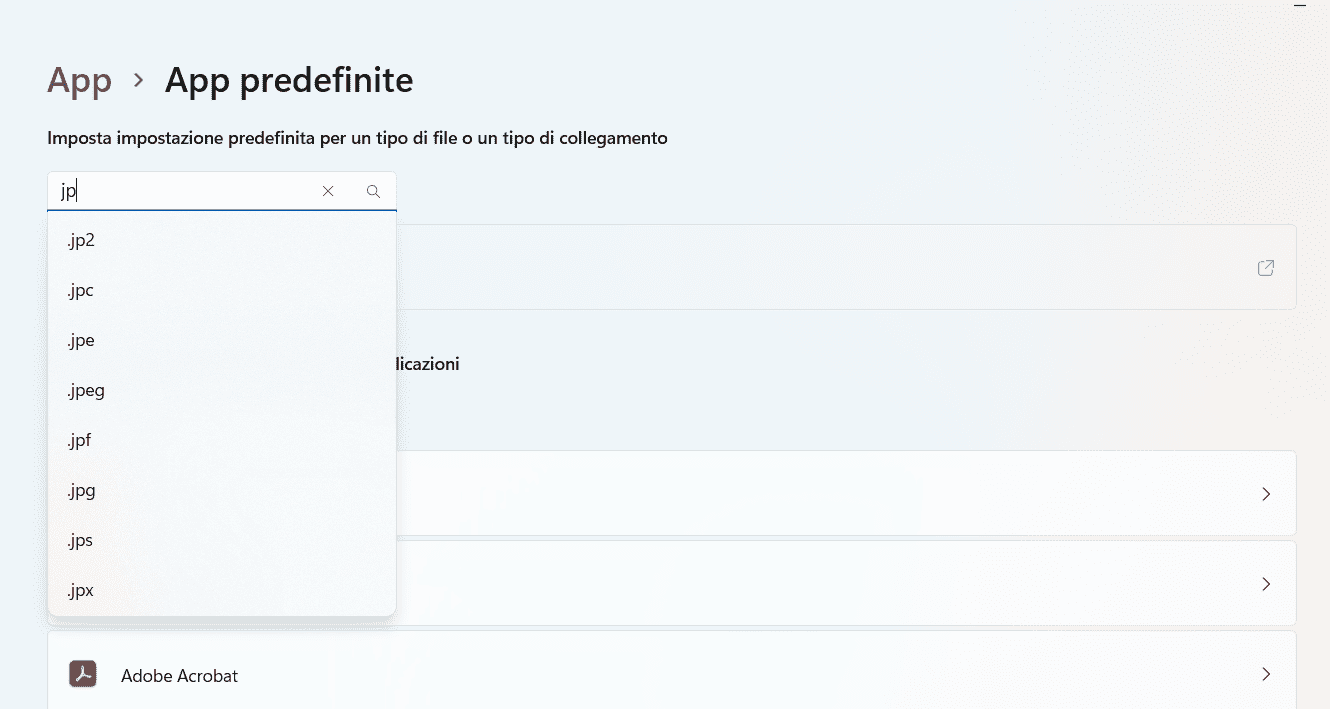Go back to App via the breadcrumb
The image size is (1330, 709).
[x=79, y=80]
